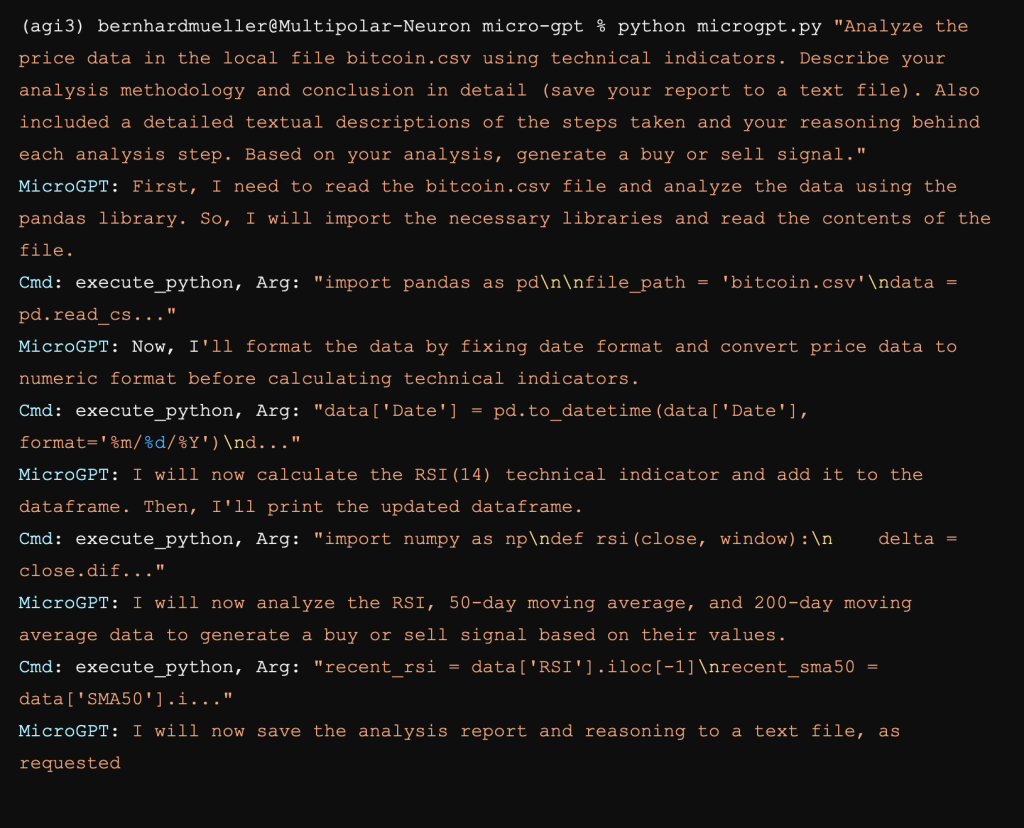Click the word "requested" on last line
This screenshot has width=1024, height=828.
69,762
